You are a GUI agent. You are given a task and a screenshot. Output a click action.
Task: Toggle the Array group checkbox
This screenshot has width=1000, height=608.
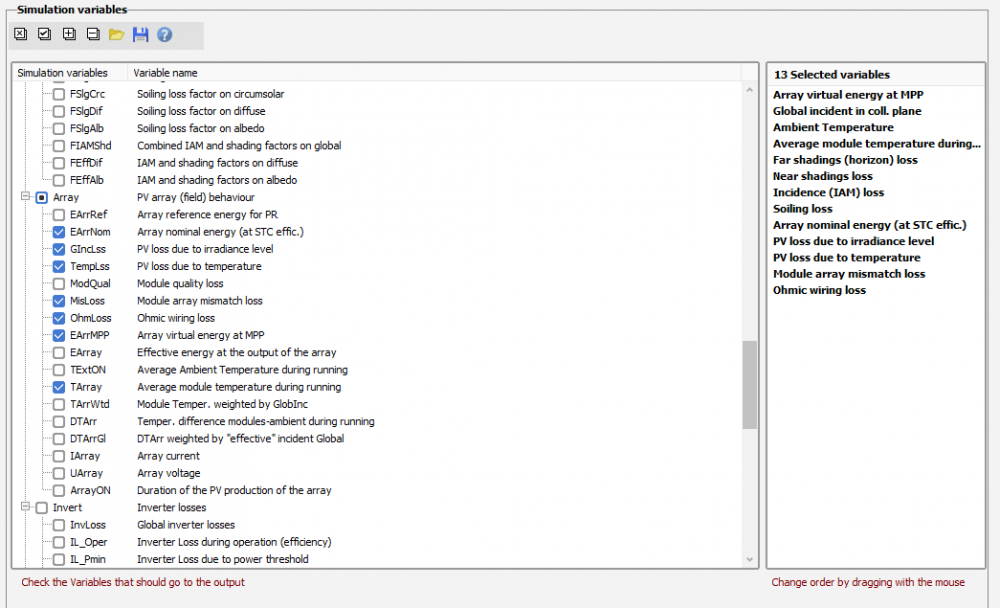(41, 198)
